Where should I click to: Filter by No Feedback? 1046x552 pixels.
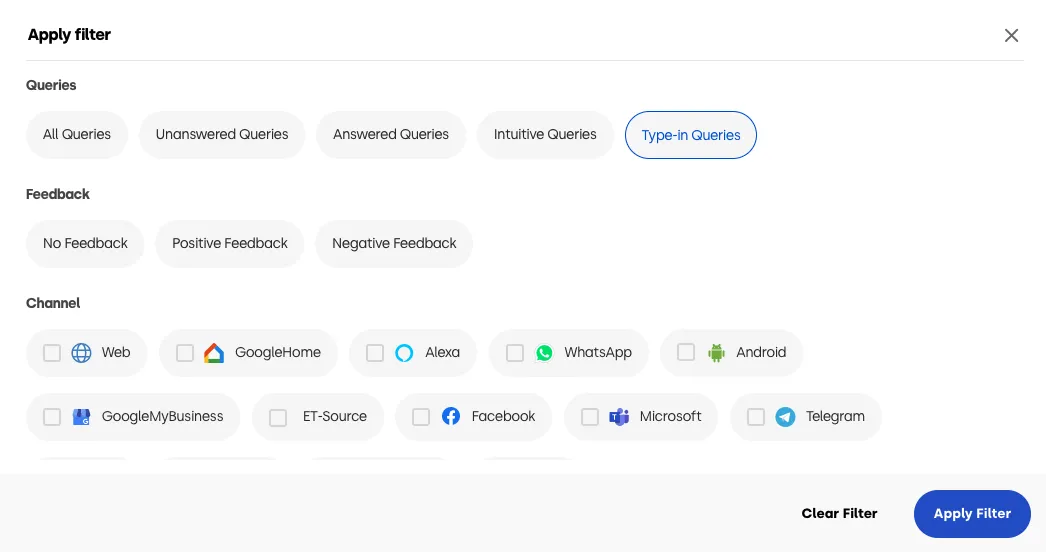[85, 244]
